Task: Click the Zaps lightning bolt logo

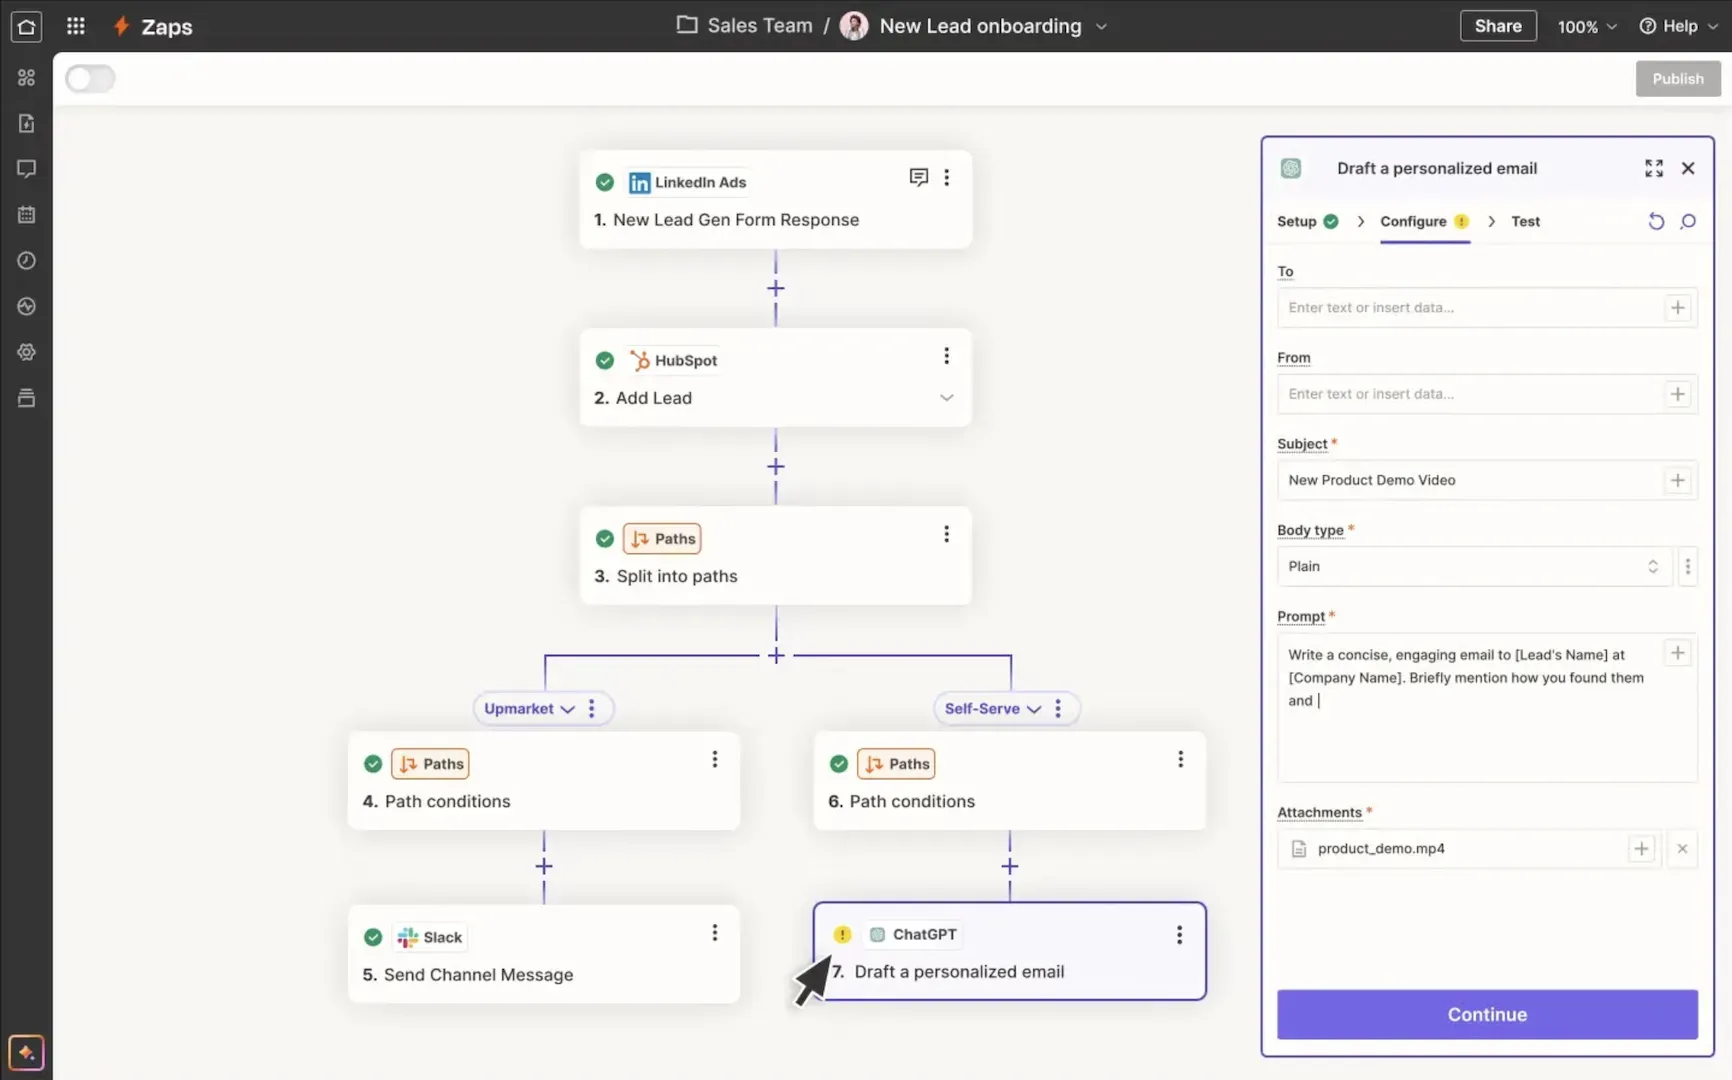Action: coord(121,27)
